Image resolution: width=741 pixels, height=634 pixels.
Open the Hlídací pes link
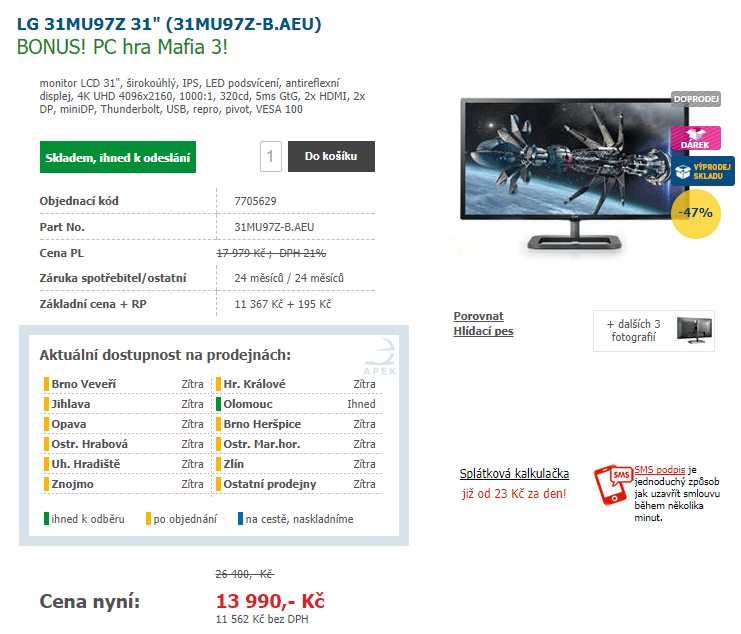pos(483,331)
